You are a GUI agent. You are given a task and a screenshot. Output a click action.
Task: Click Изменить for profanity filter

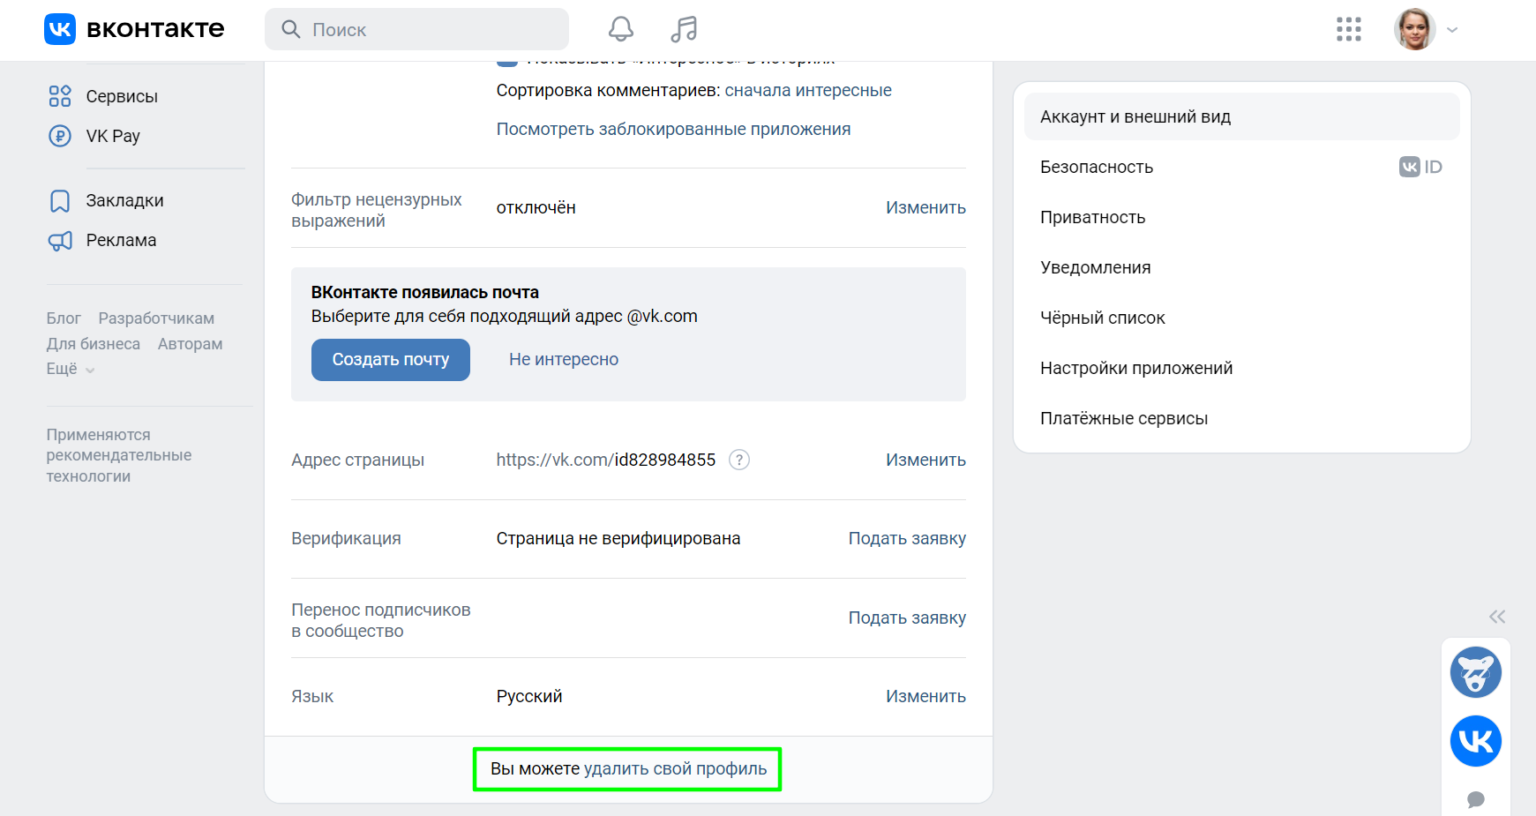925,207
